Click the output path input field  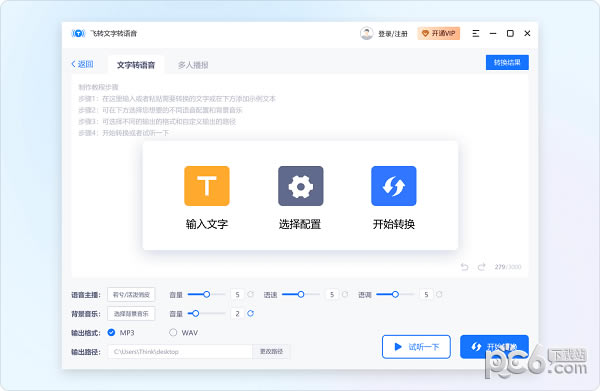click(180, 352)
